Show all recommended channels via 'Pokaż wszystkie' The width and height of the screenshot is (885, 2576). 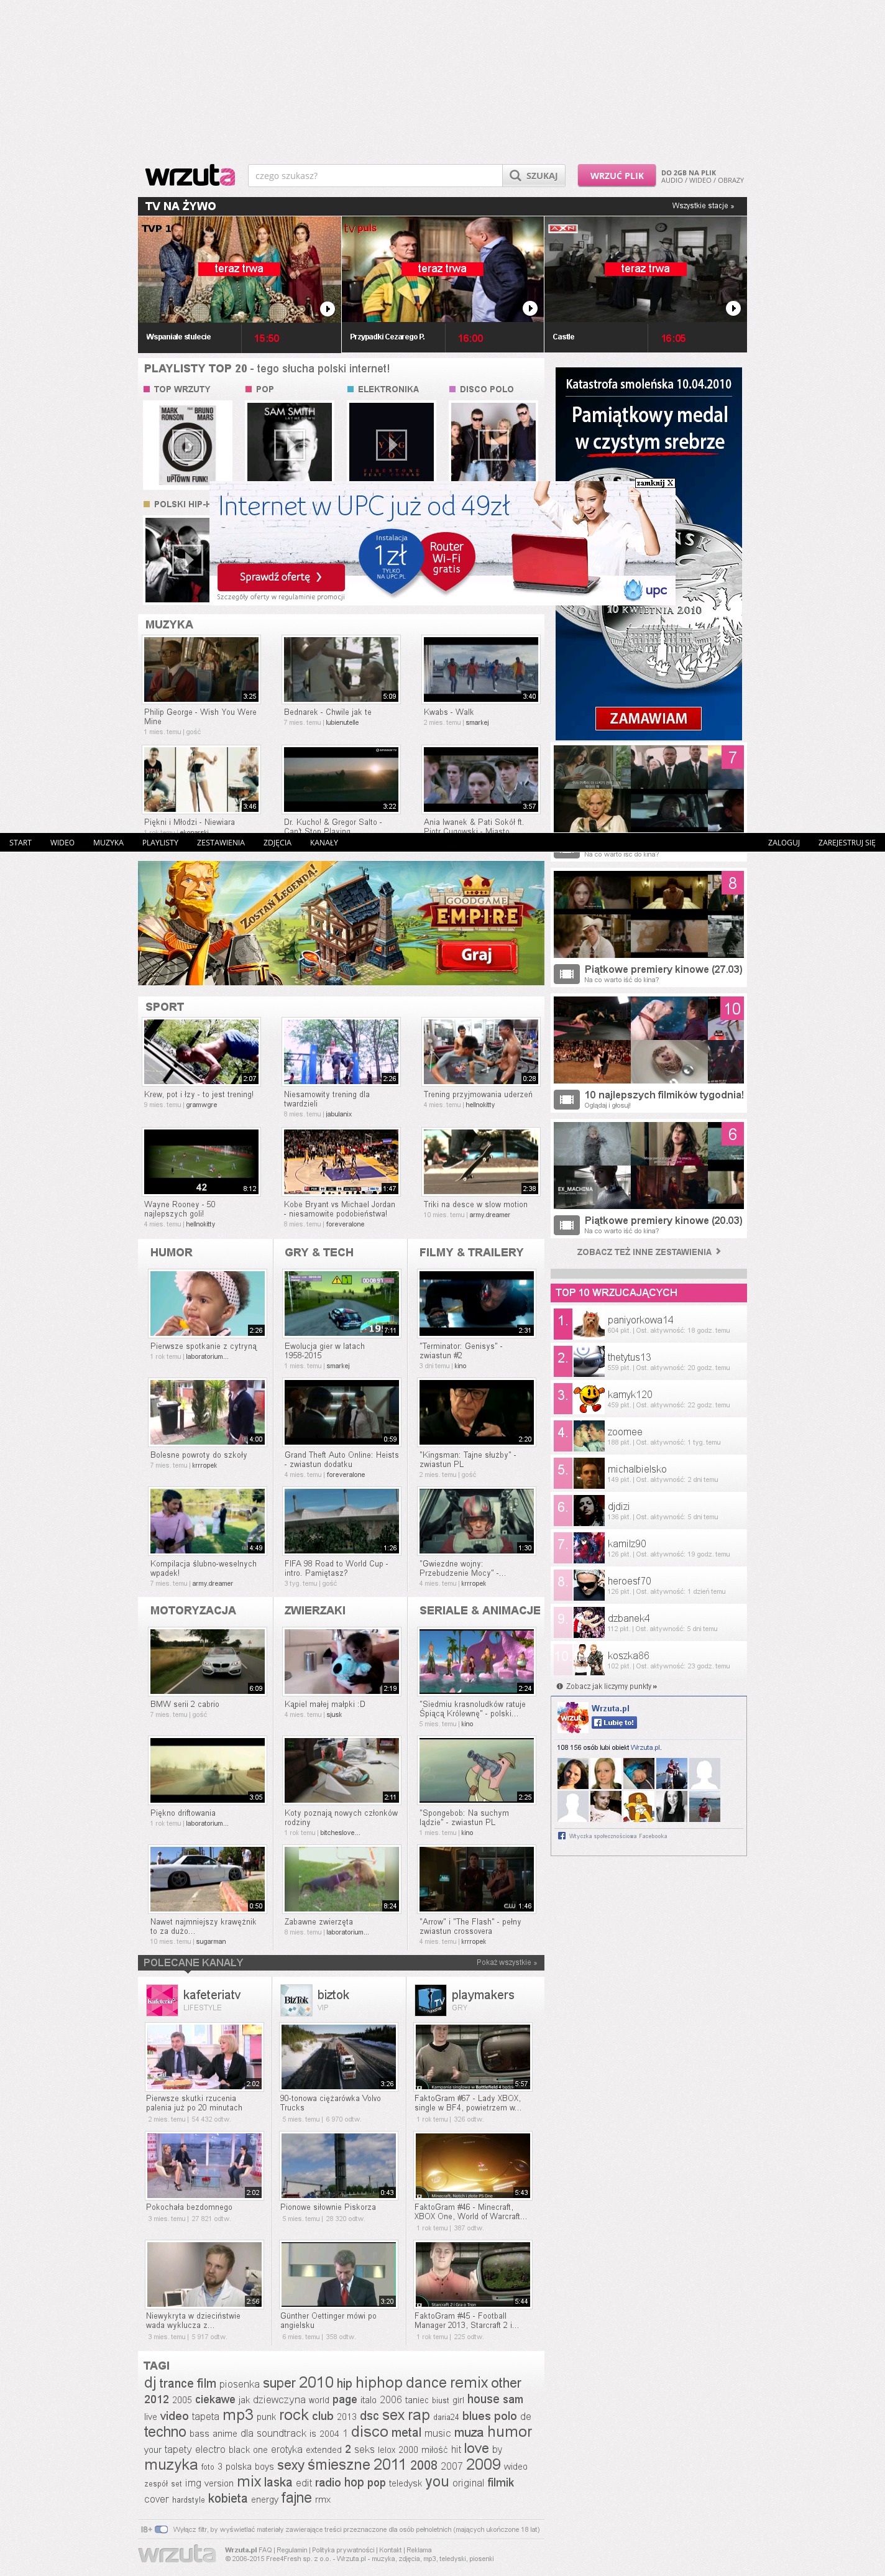506,1962
